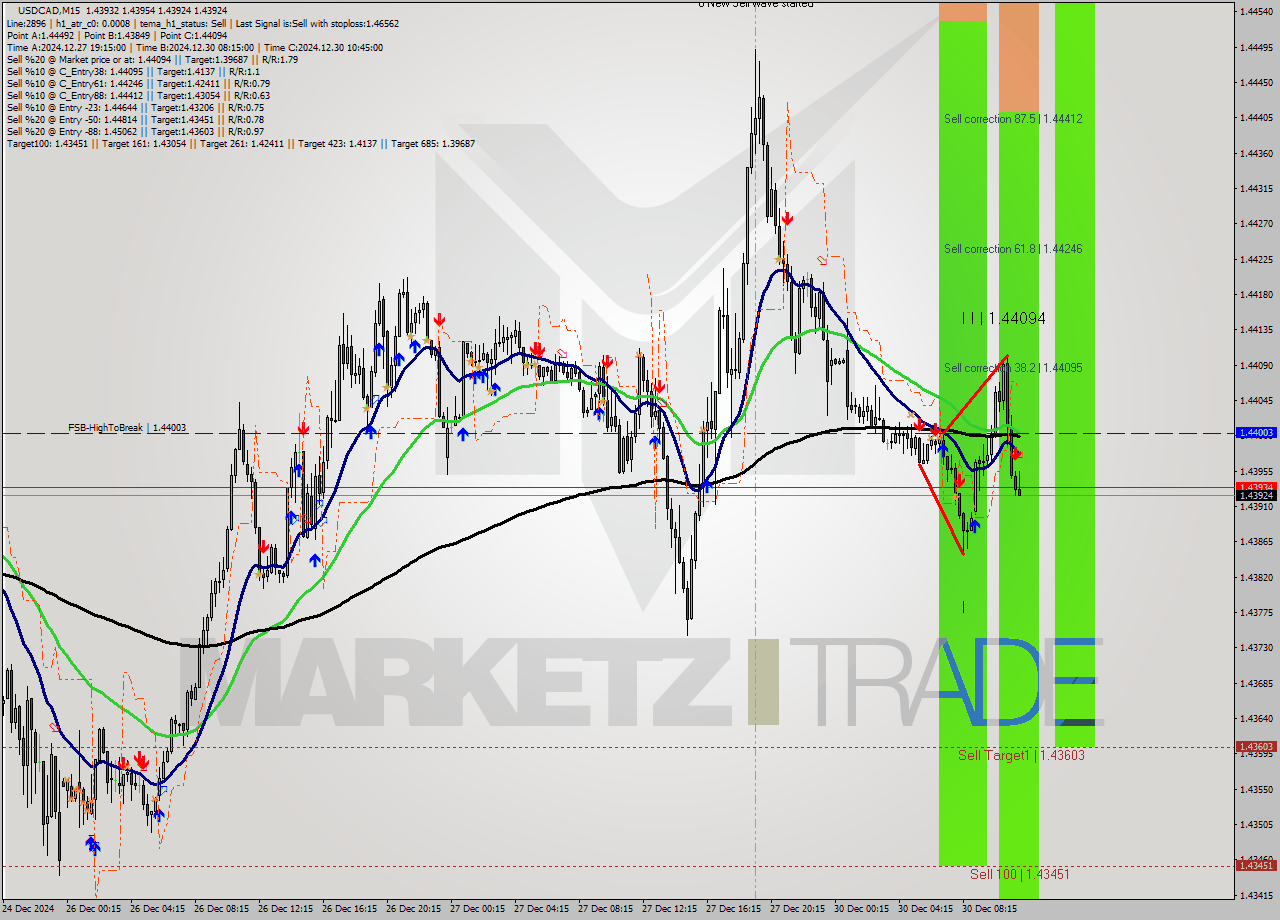
Task: Select the 'Sell %10 @ C_Entry38' line
Action: pyautogui.click(x=133, y=71)
